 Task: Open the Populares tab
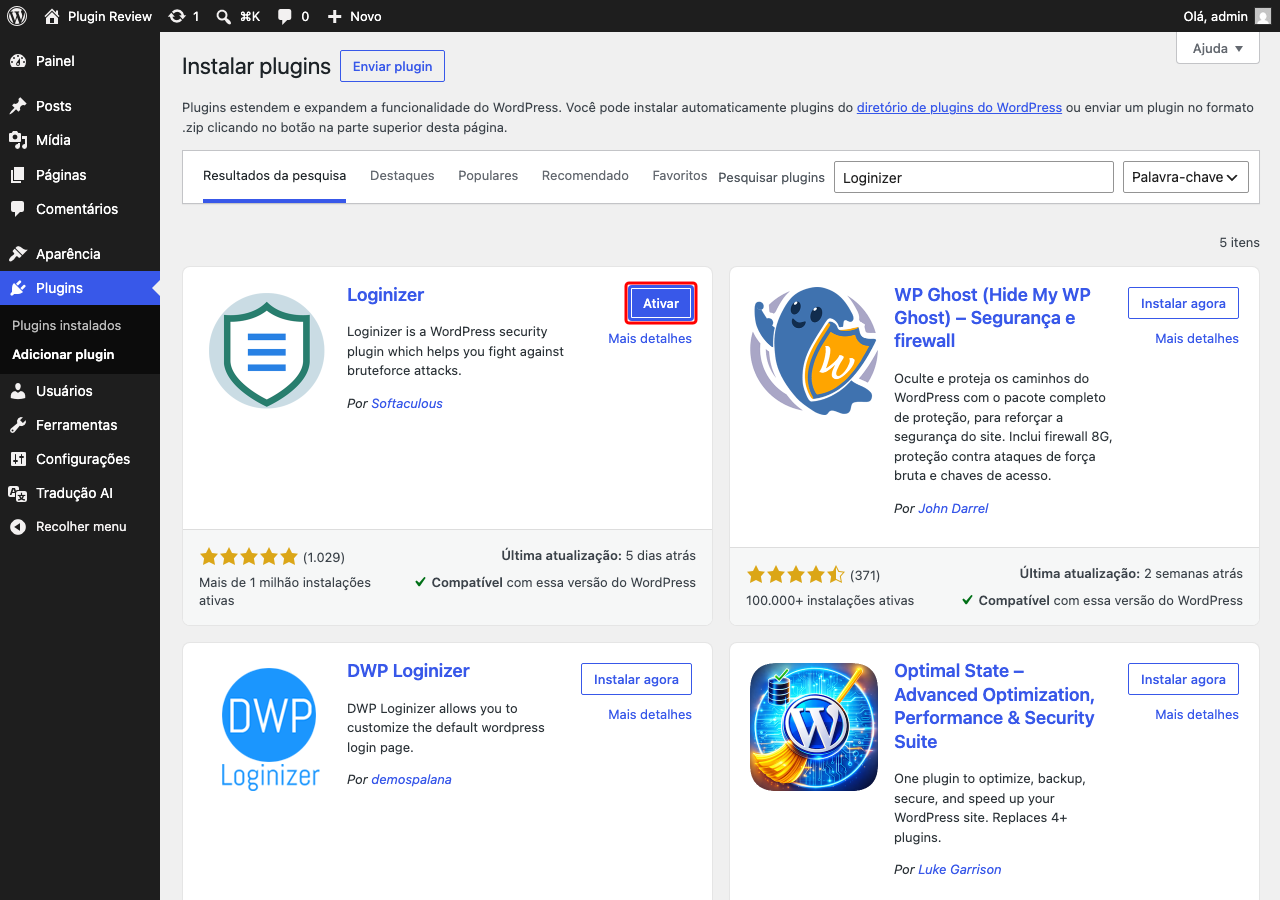tap(488, 176)
